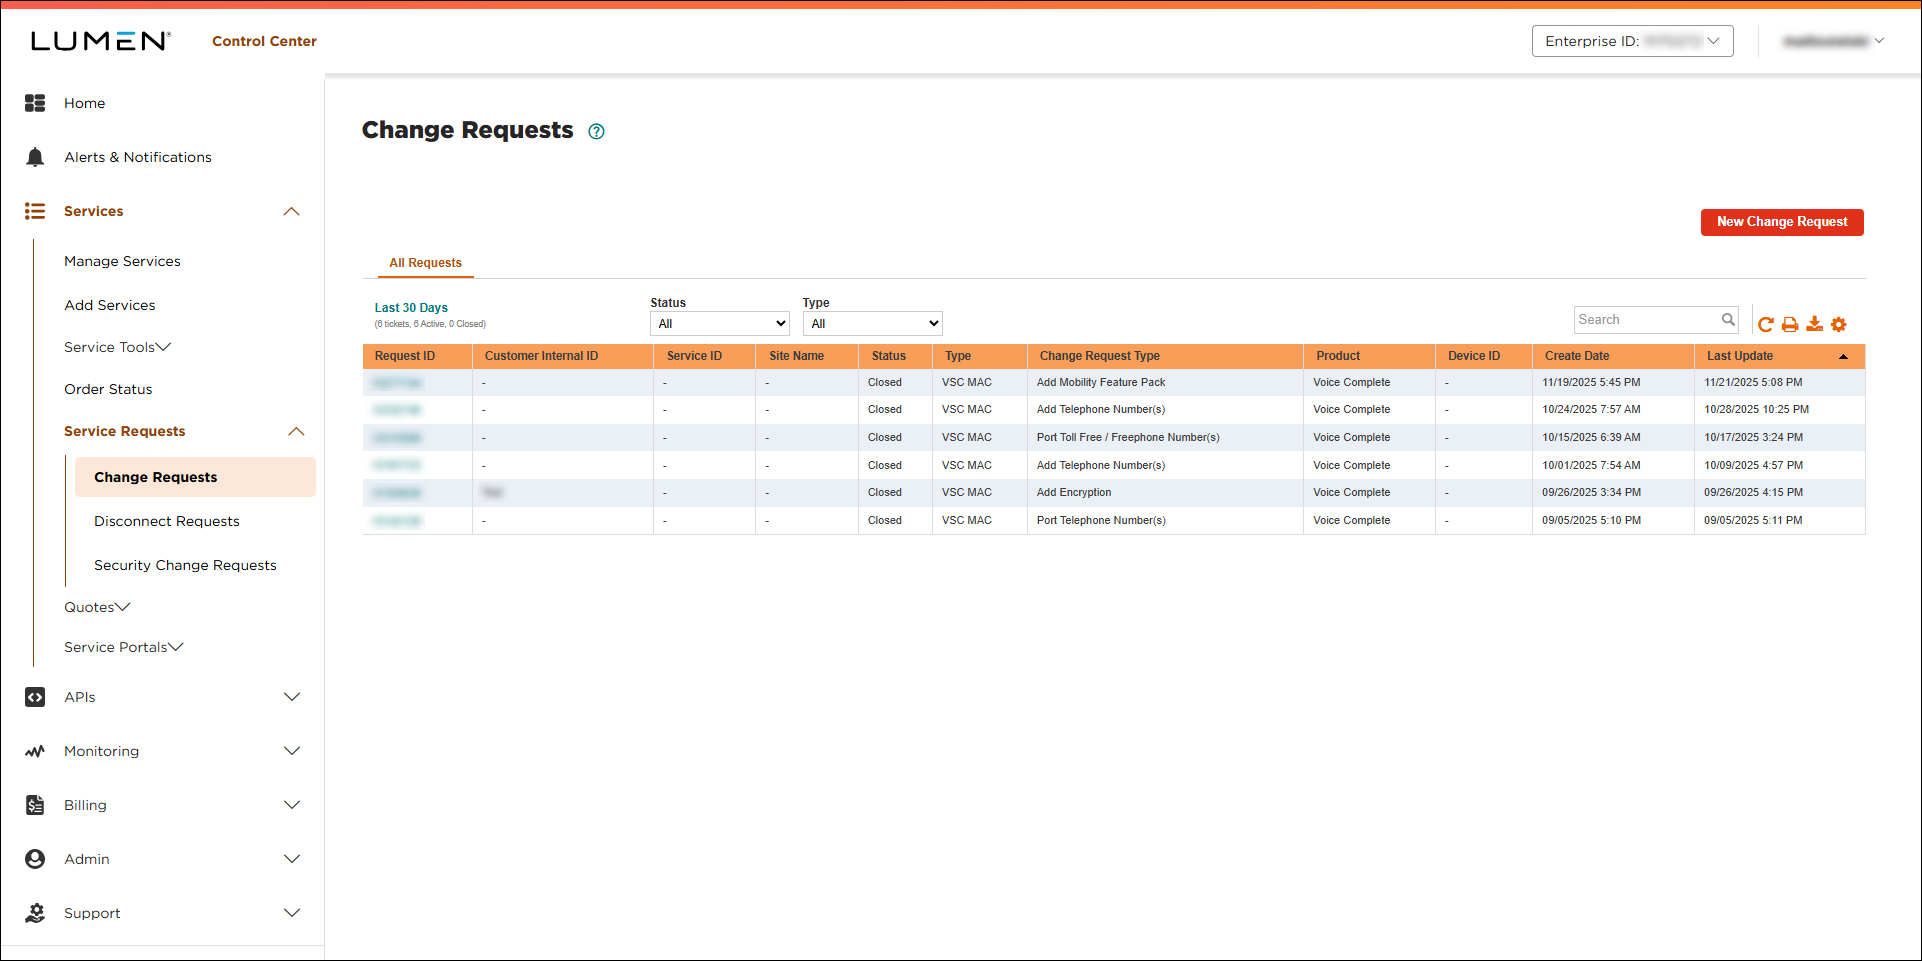1922x961 pixels.
Task: Click the download icon above the table
Action: pos(1814,324)
